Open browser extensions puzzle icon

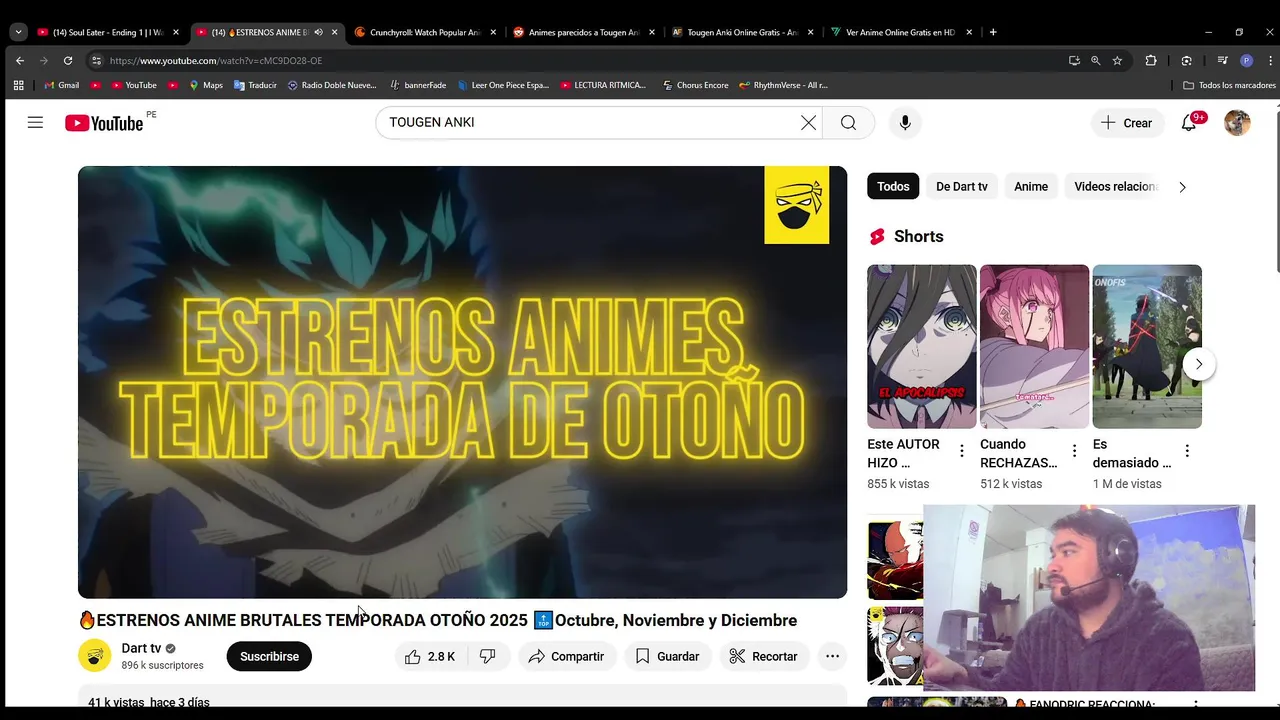pos(1151,60)
